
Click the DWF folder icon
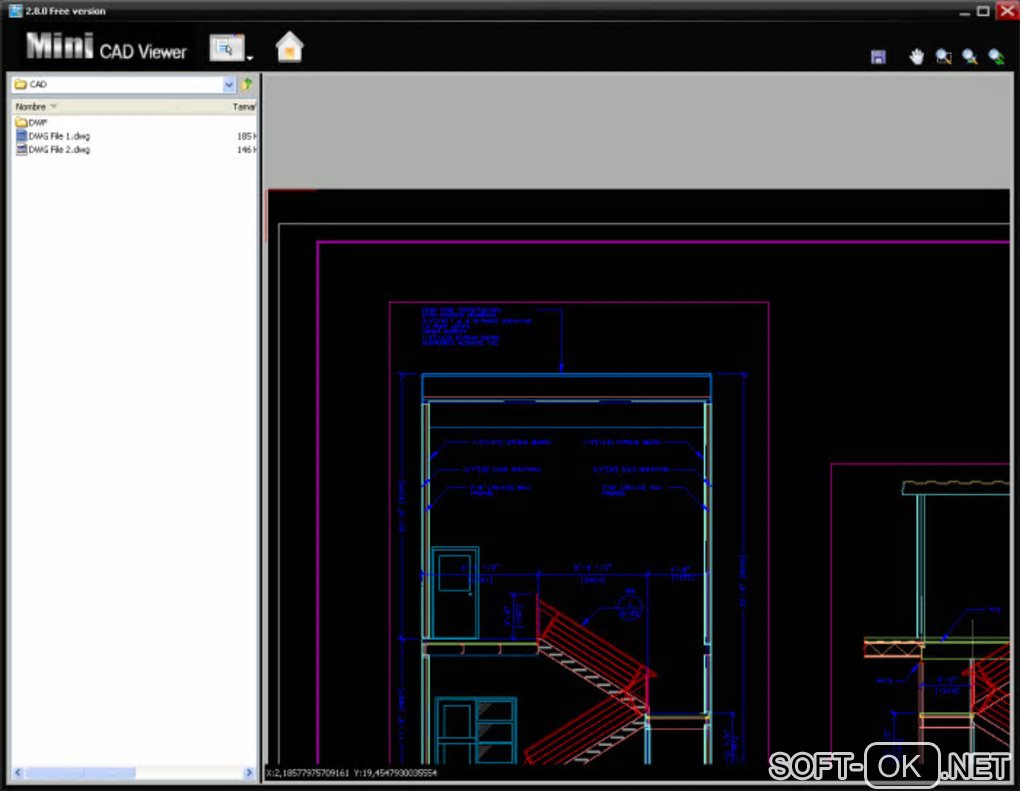(x=21, y=122)
